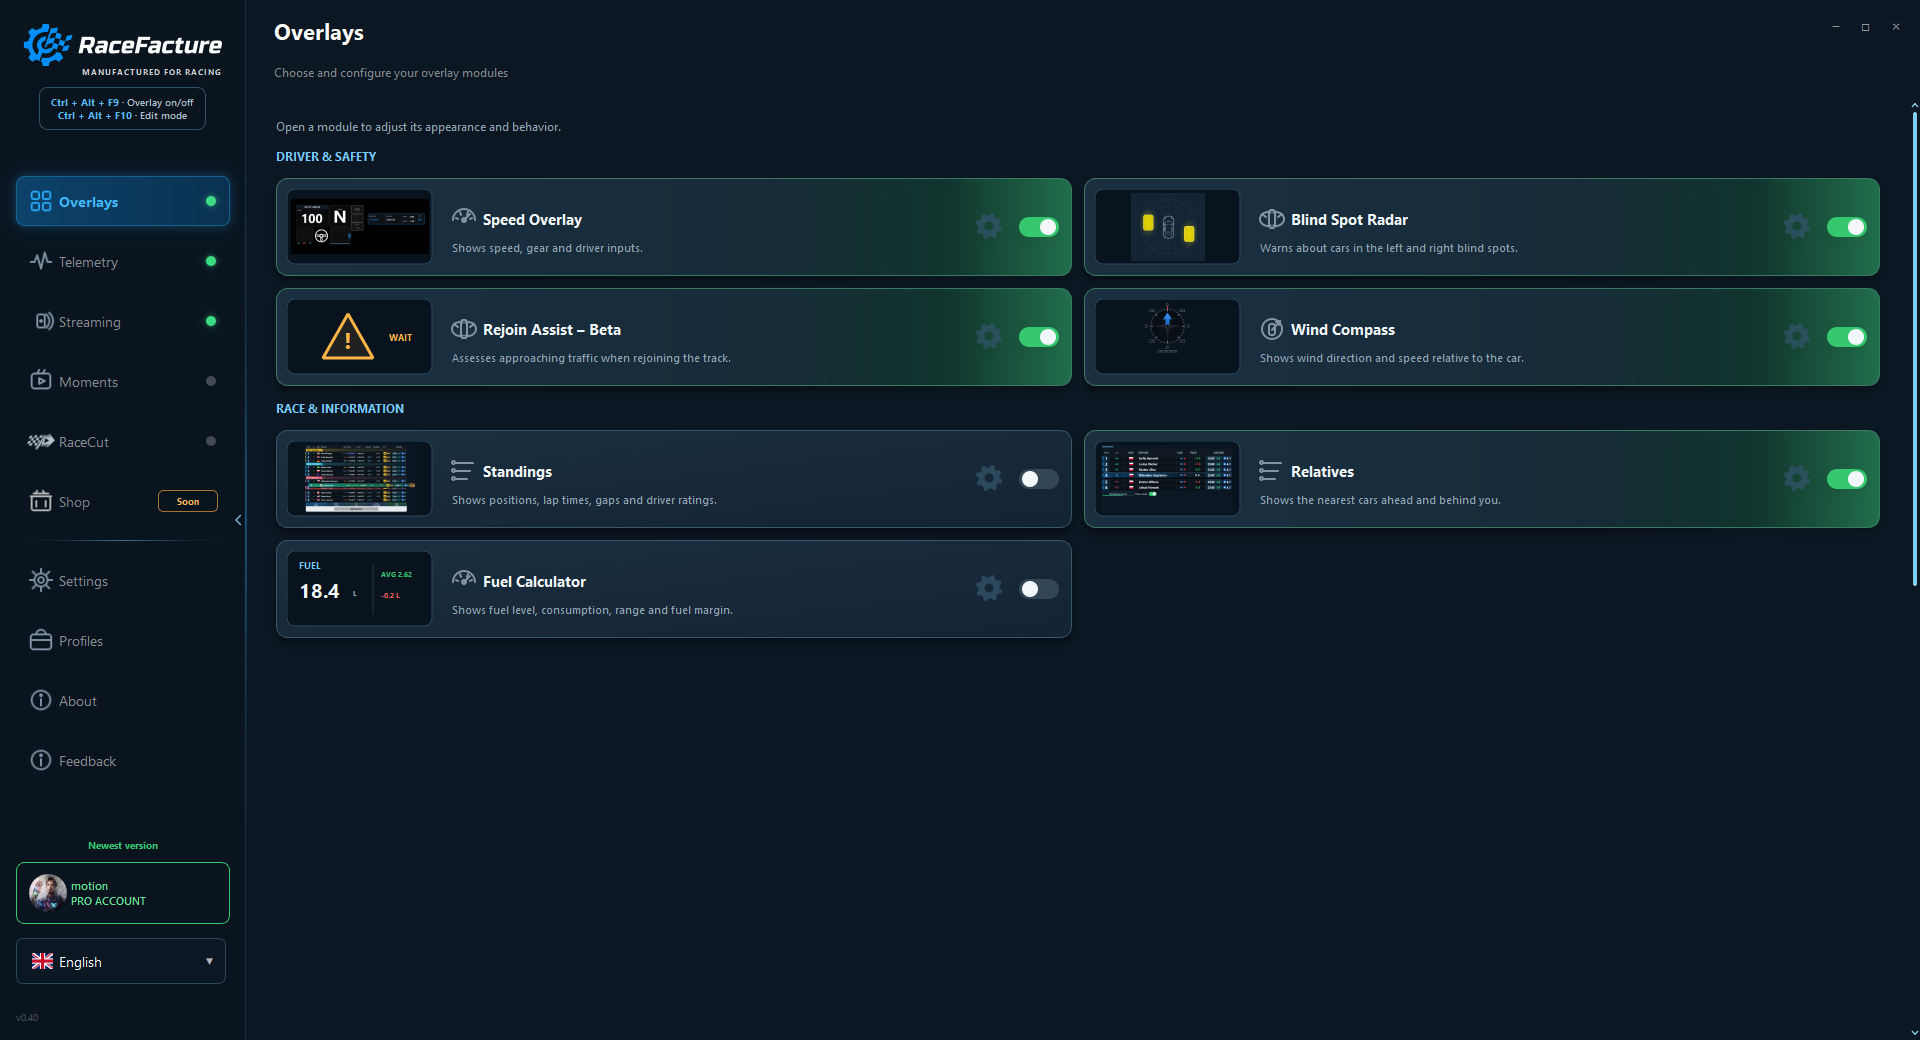Click the Rejoin Assist WAIT thumbnail

click(x=360, y=337)
